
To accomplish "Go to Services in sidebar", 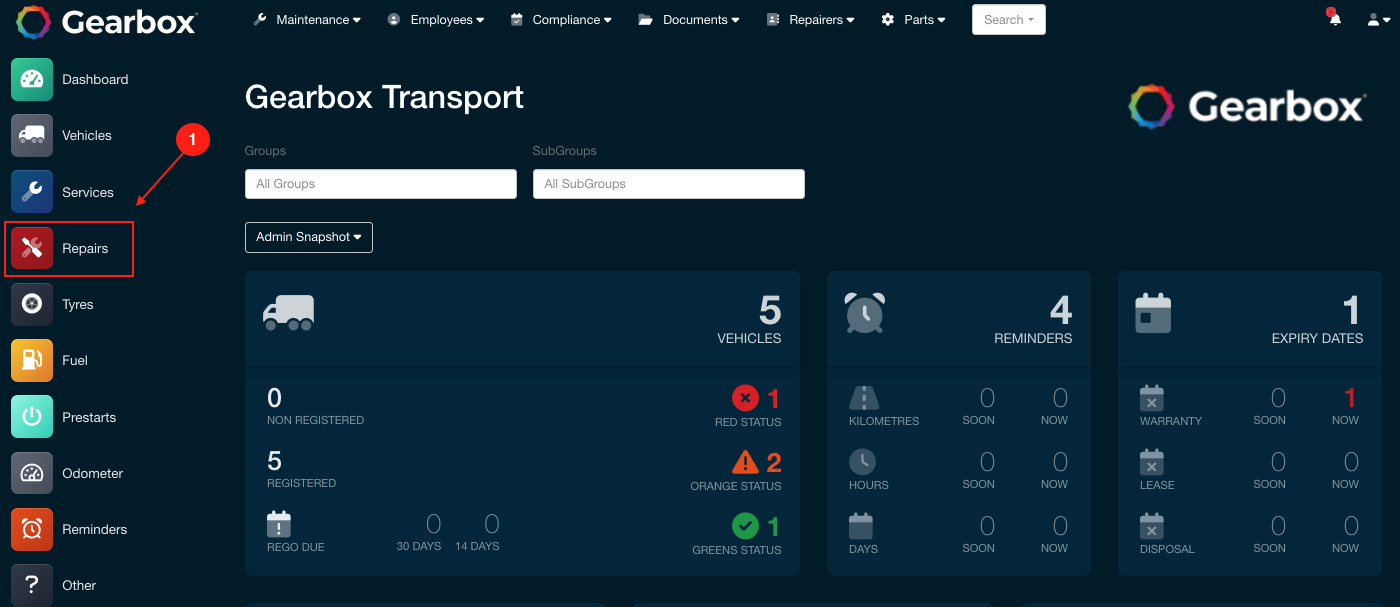I will tap(88, 192).
